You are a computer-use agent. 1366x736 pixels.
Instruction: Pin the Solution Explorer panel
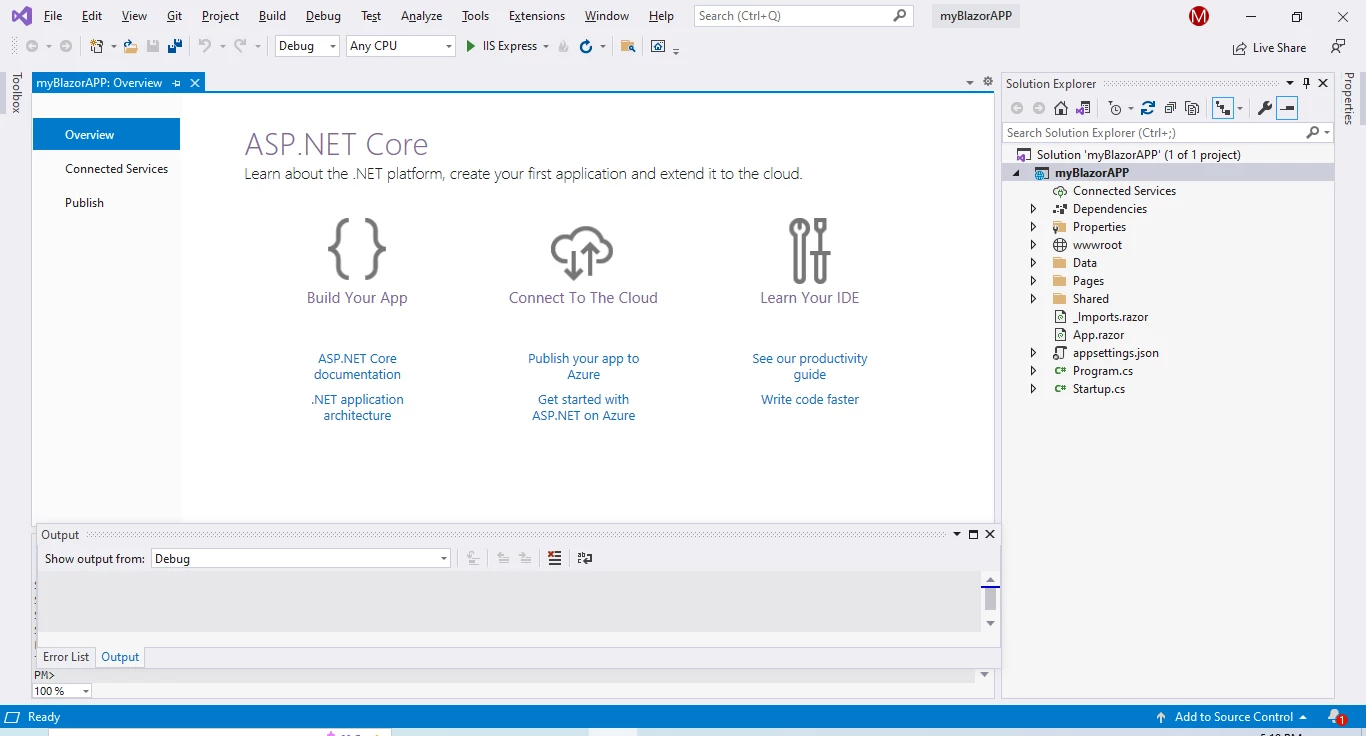click(1306, 83)
